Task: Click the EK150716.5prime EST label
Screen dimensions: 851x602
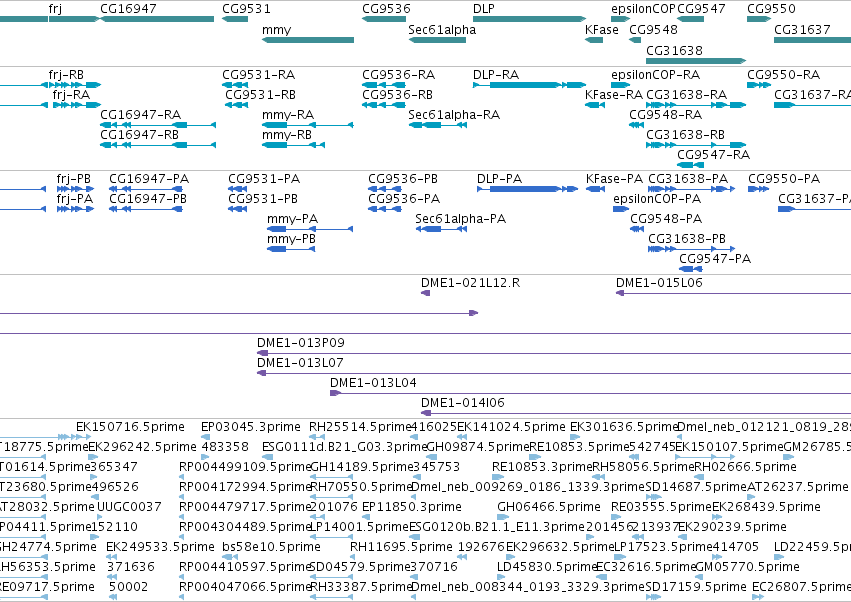Action: (x=130, y=427)
